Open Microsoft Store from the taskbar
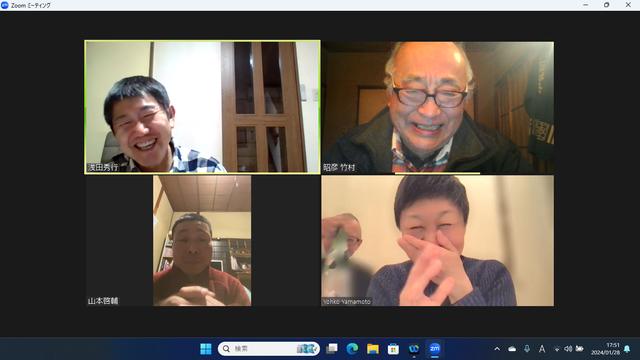 point(393,349)
